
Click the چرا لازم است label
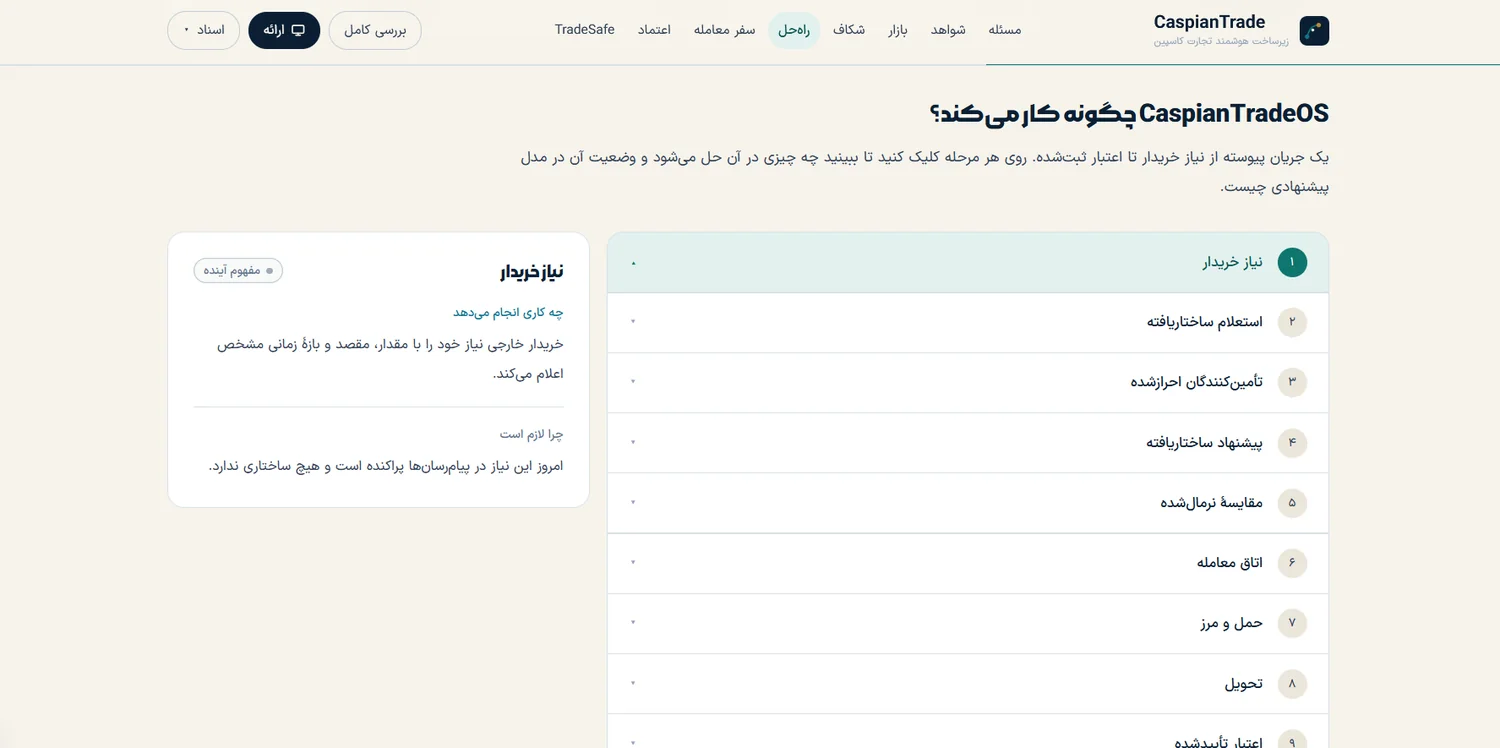pos(532,434)
